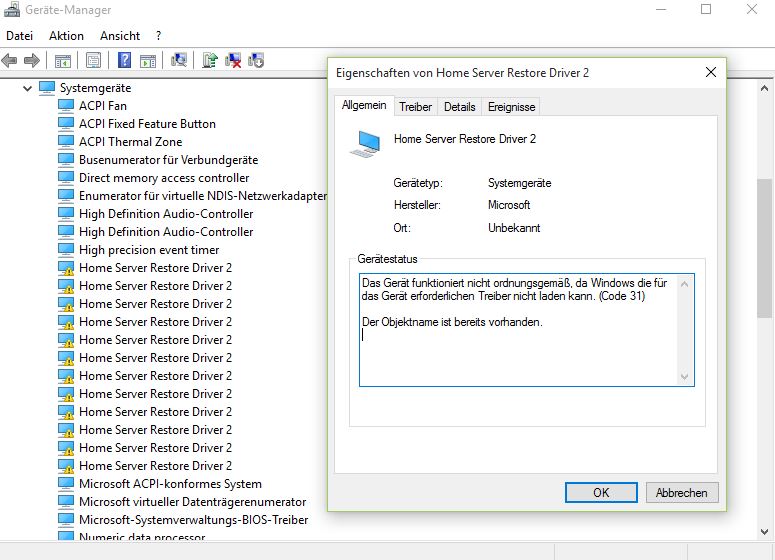Click the dialog title Eigenschaften von Home Server Restore Driver 2
The height and width of the screenshot is (560, 775).
[463, 73]
